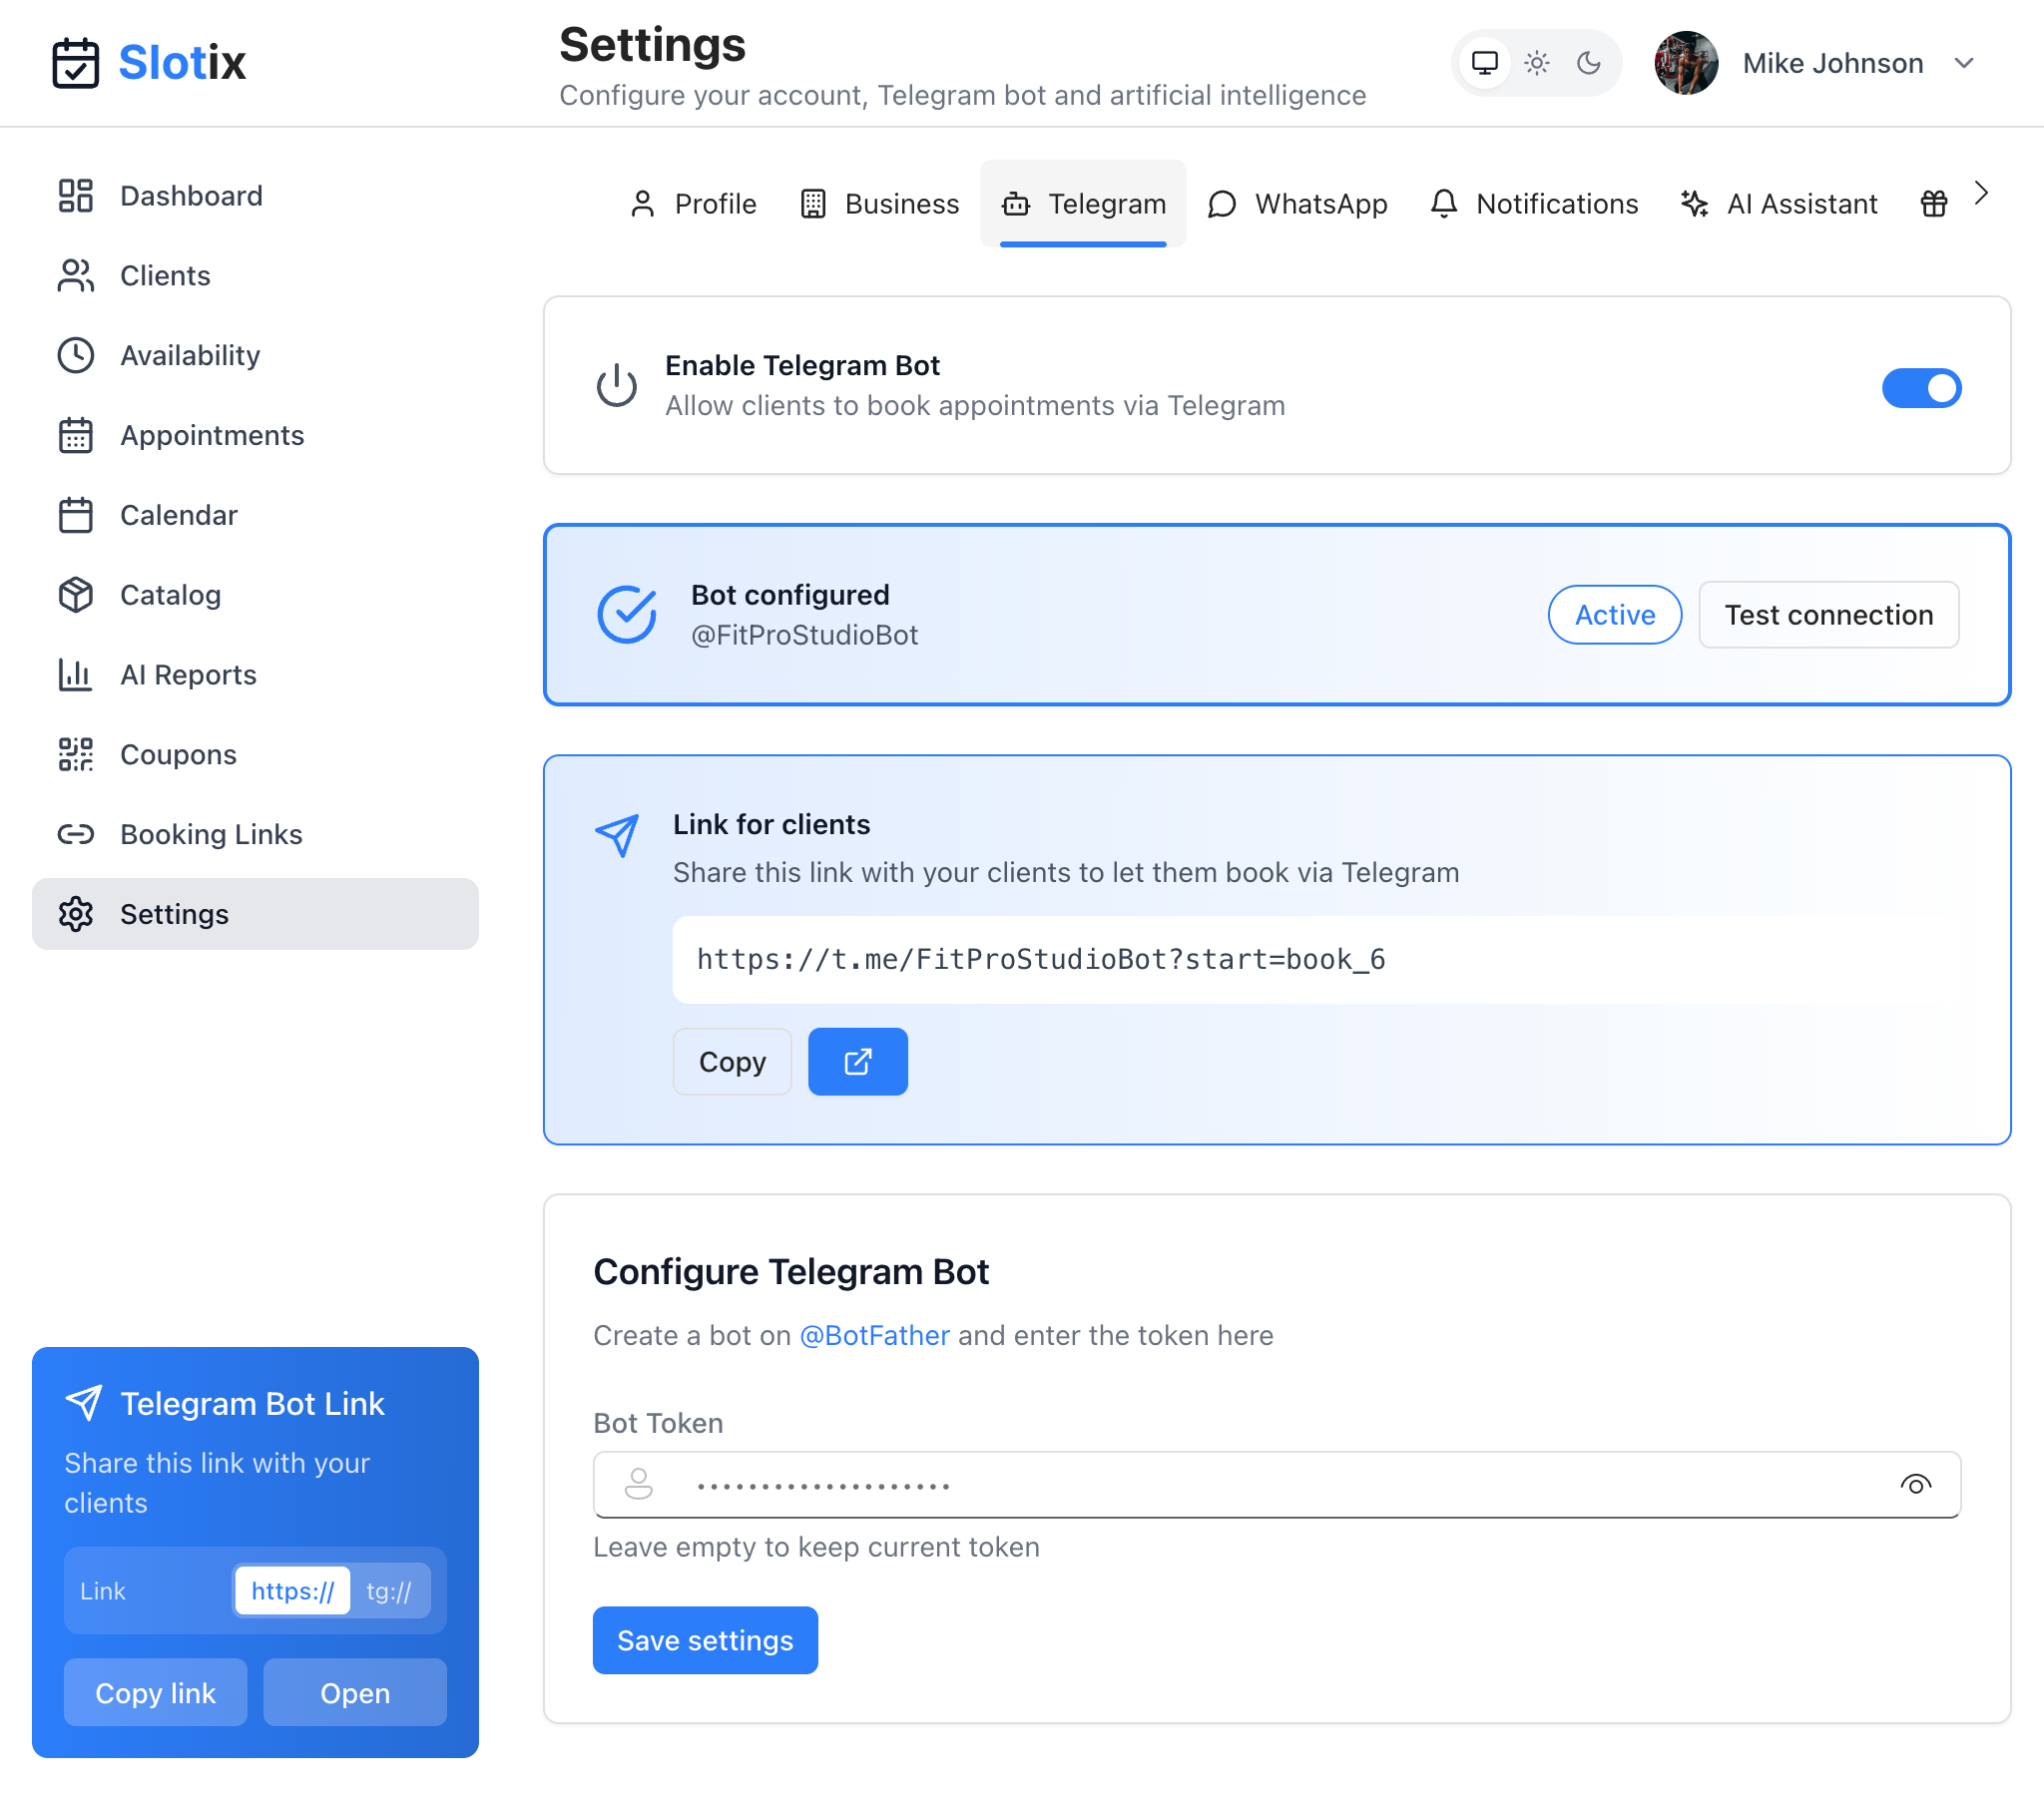
Task: Click the gift icon in settings tabs
Action: coord(1933,204)
